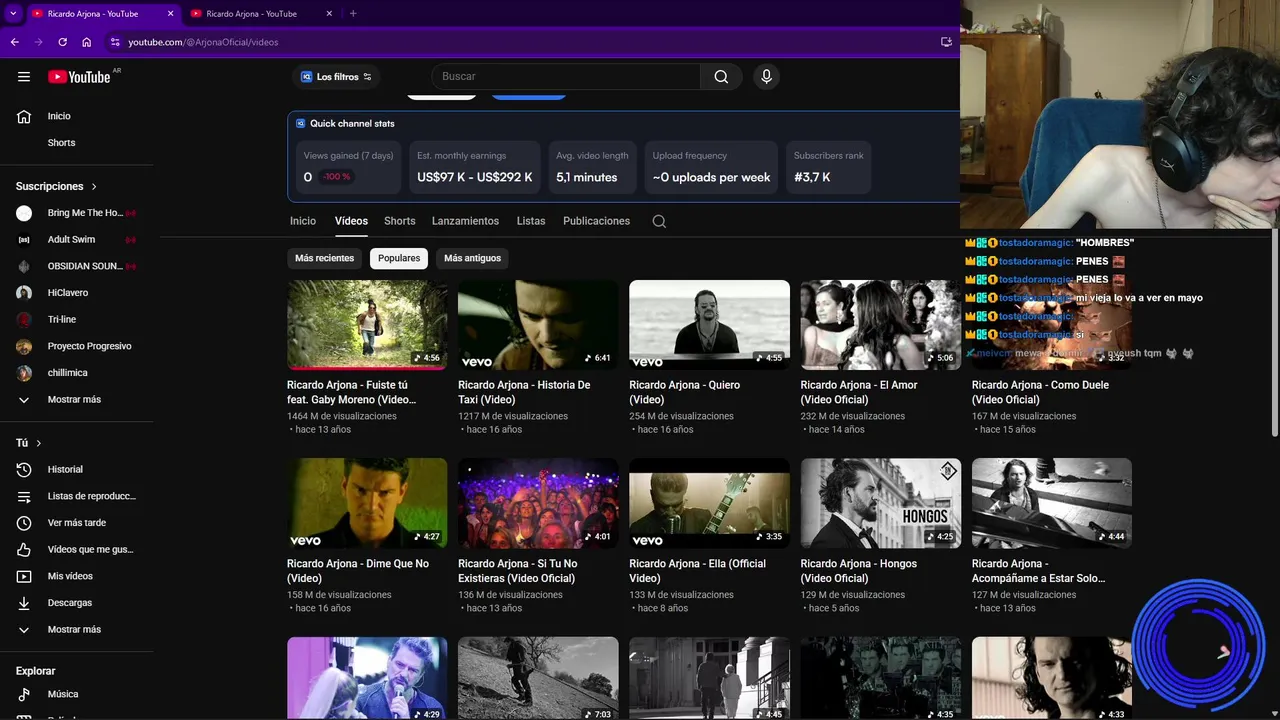Click the install app icon in address bar
1280x720 pixels.
coord(946,42)
